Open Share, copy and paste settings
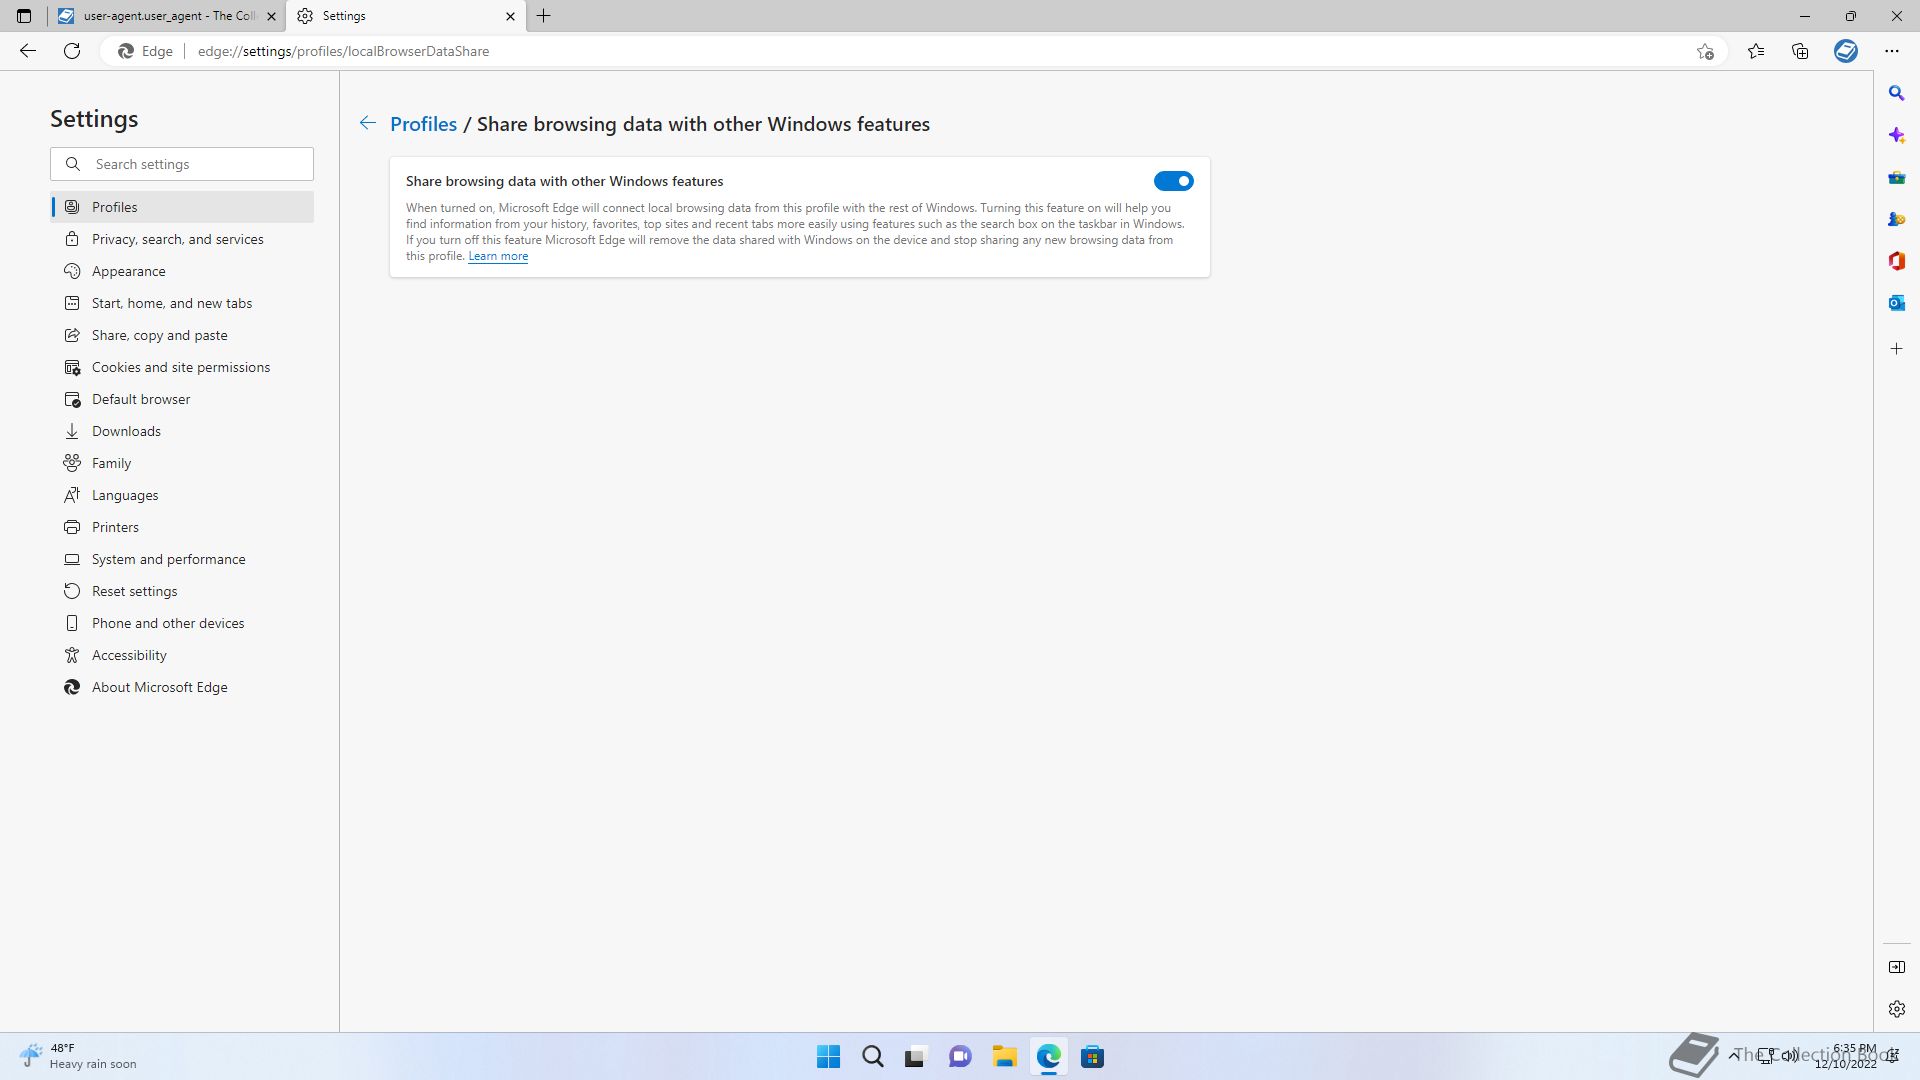Image resolution: width=1920 pixels, height=1080 pixels. pyautogui.click(x=182, y=335)
